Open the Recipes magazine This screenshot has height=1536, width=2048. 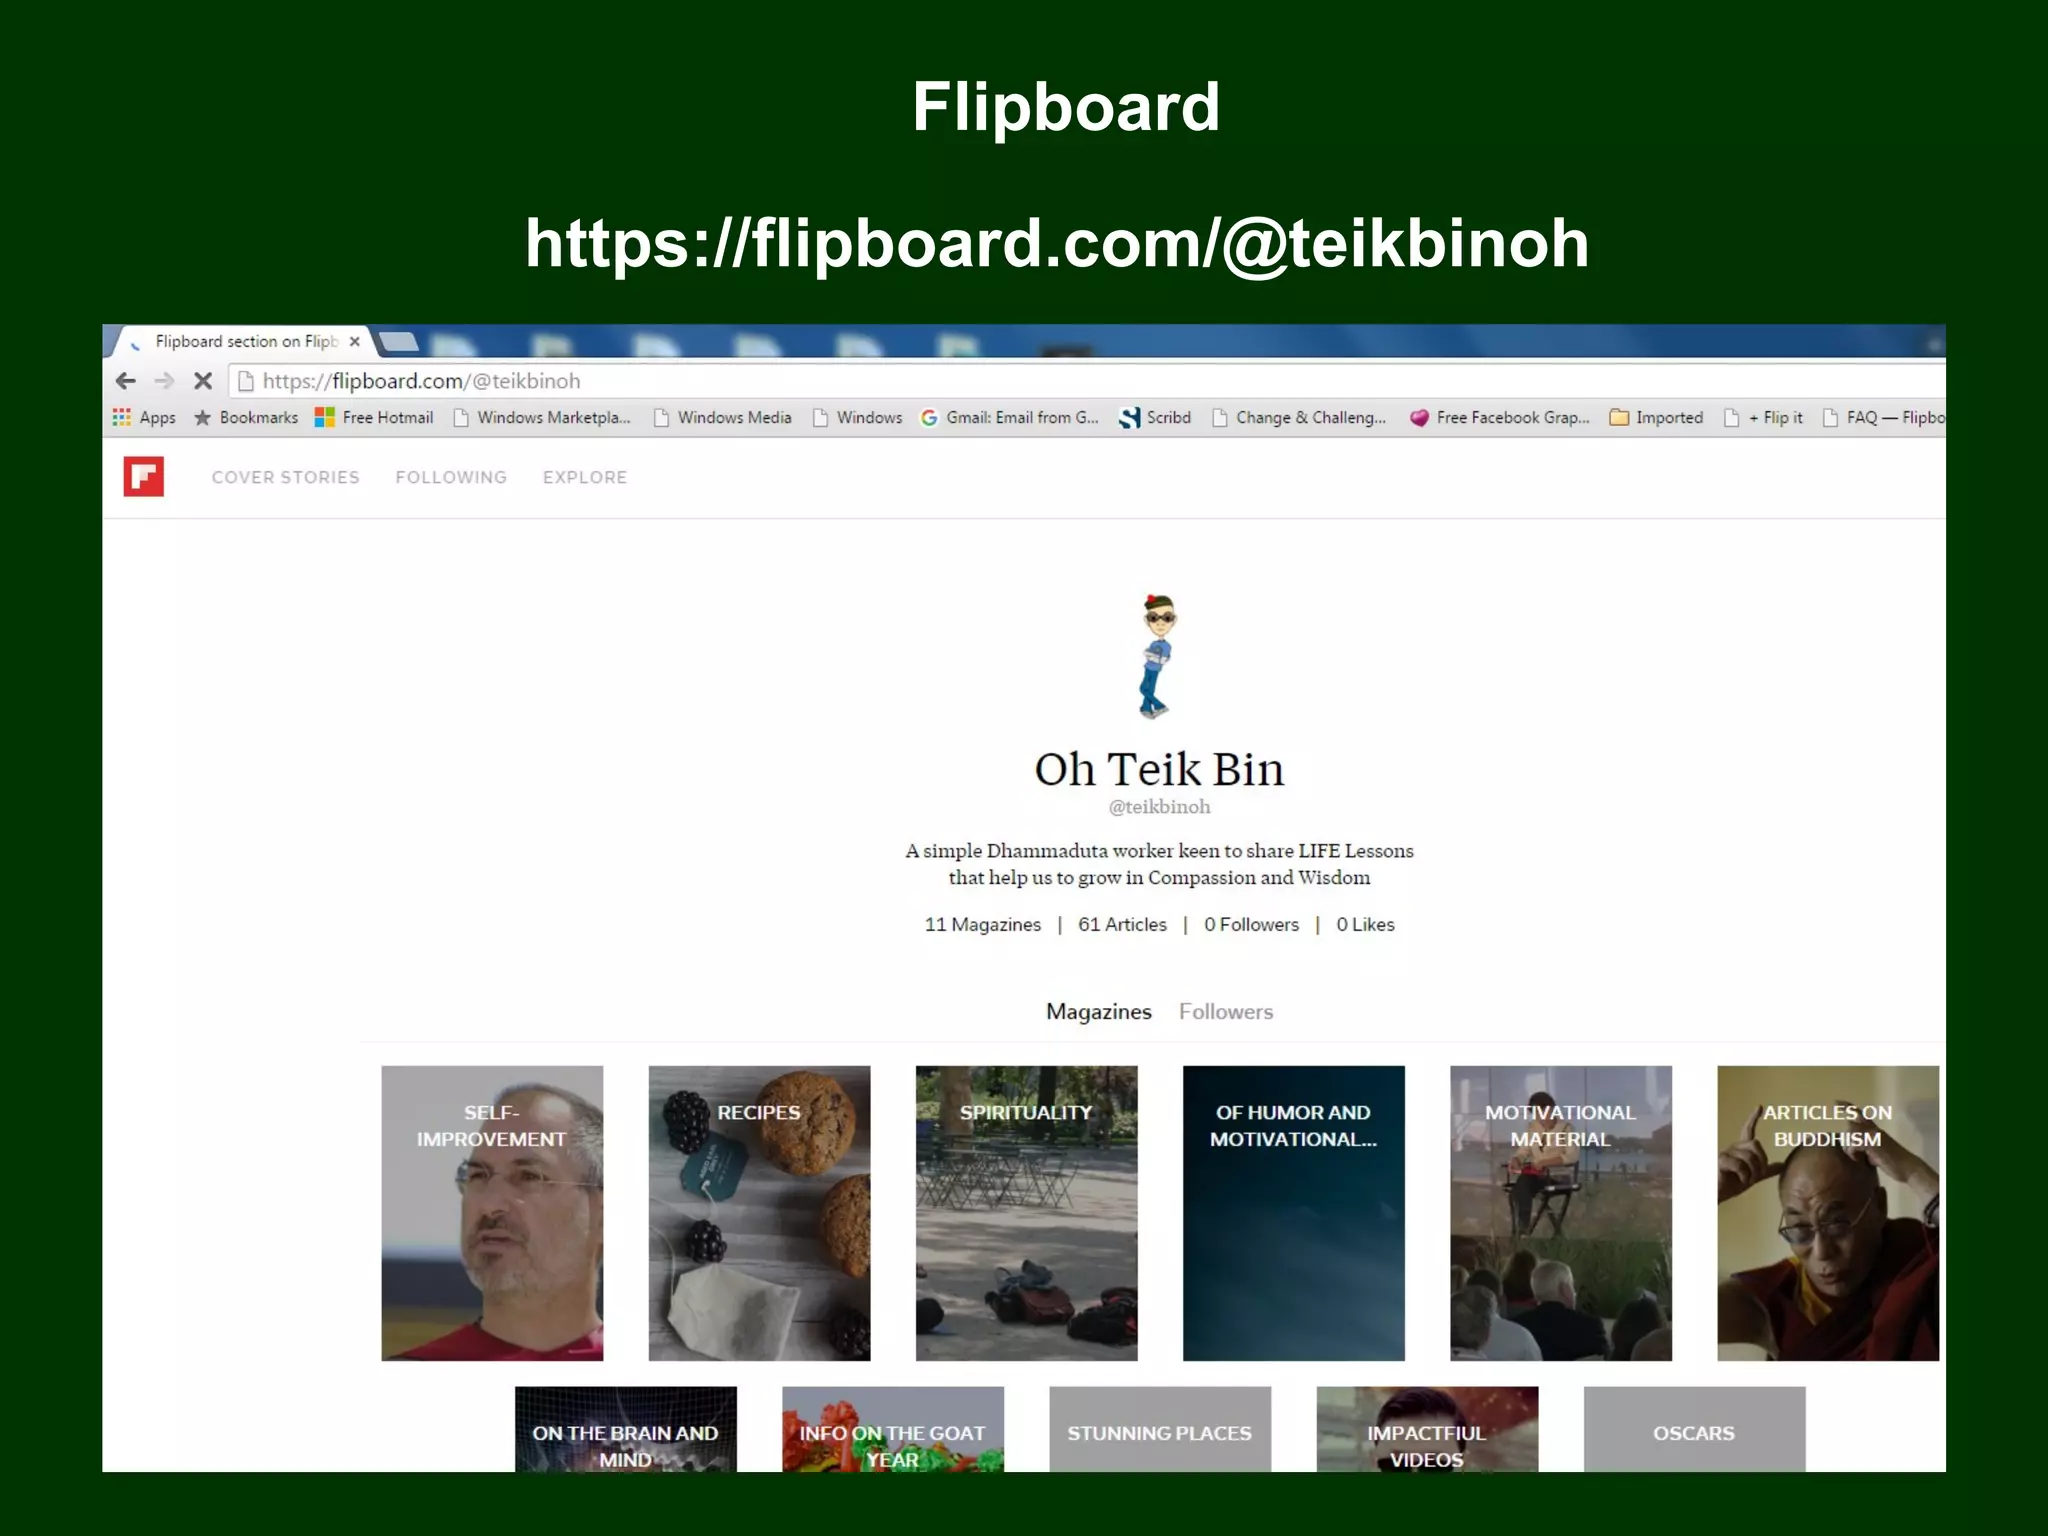pos(759,1213)
